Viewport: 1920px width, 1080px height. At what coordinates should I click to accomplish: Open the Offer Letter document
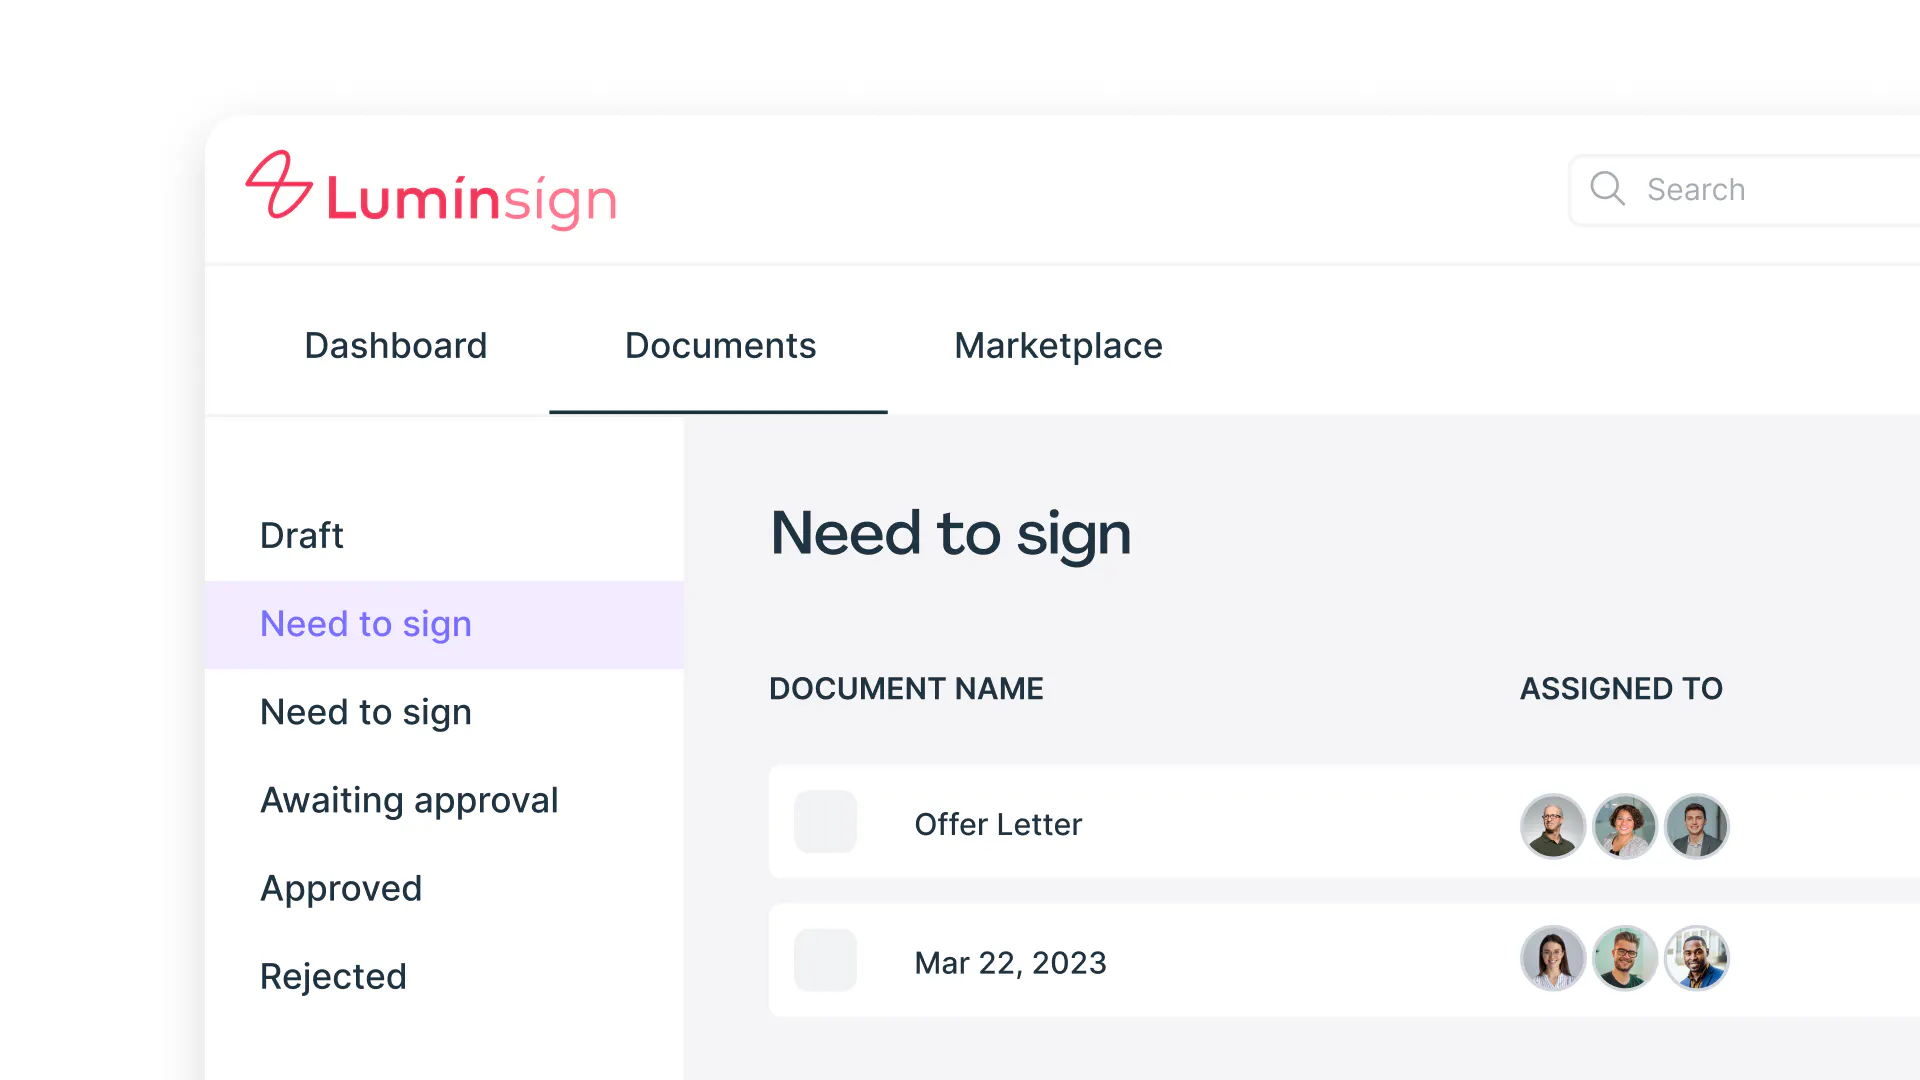point(998,824)
